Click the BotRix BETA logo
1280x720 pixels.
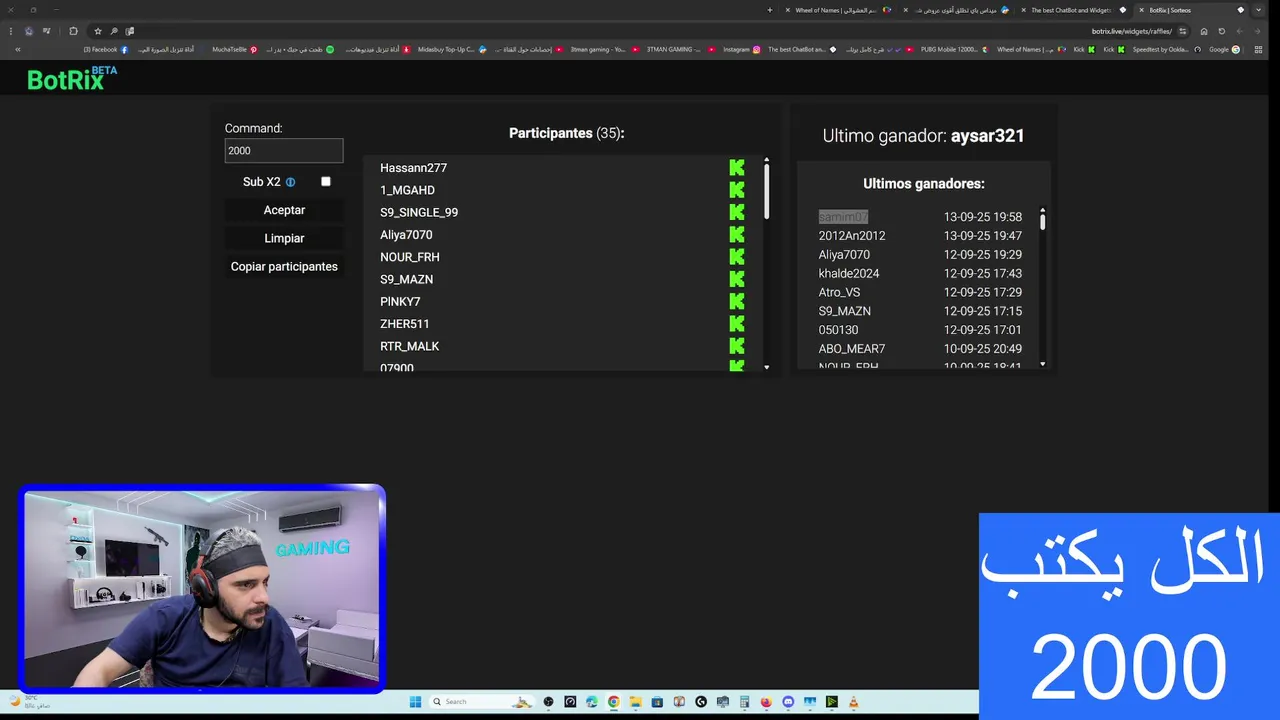[x=72, y=79]
